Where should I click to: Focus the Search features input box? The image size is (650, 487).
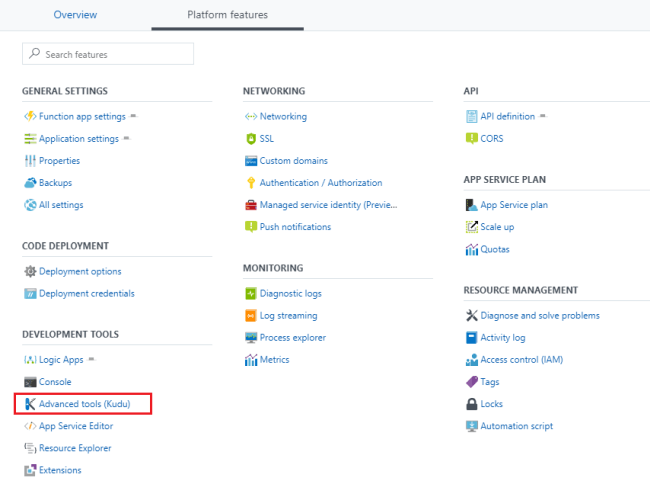115,54
